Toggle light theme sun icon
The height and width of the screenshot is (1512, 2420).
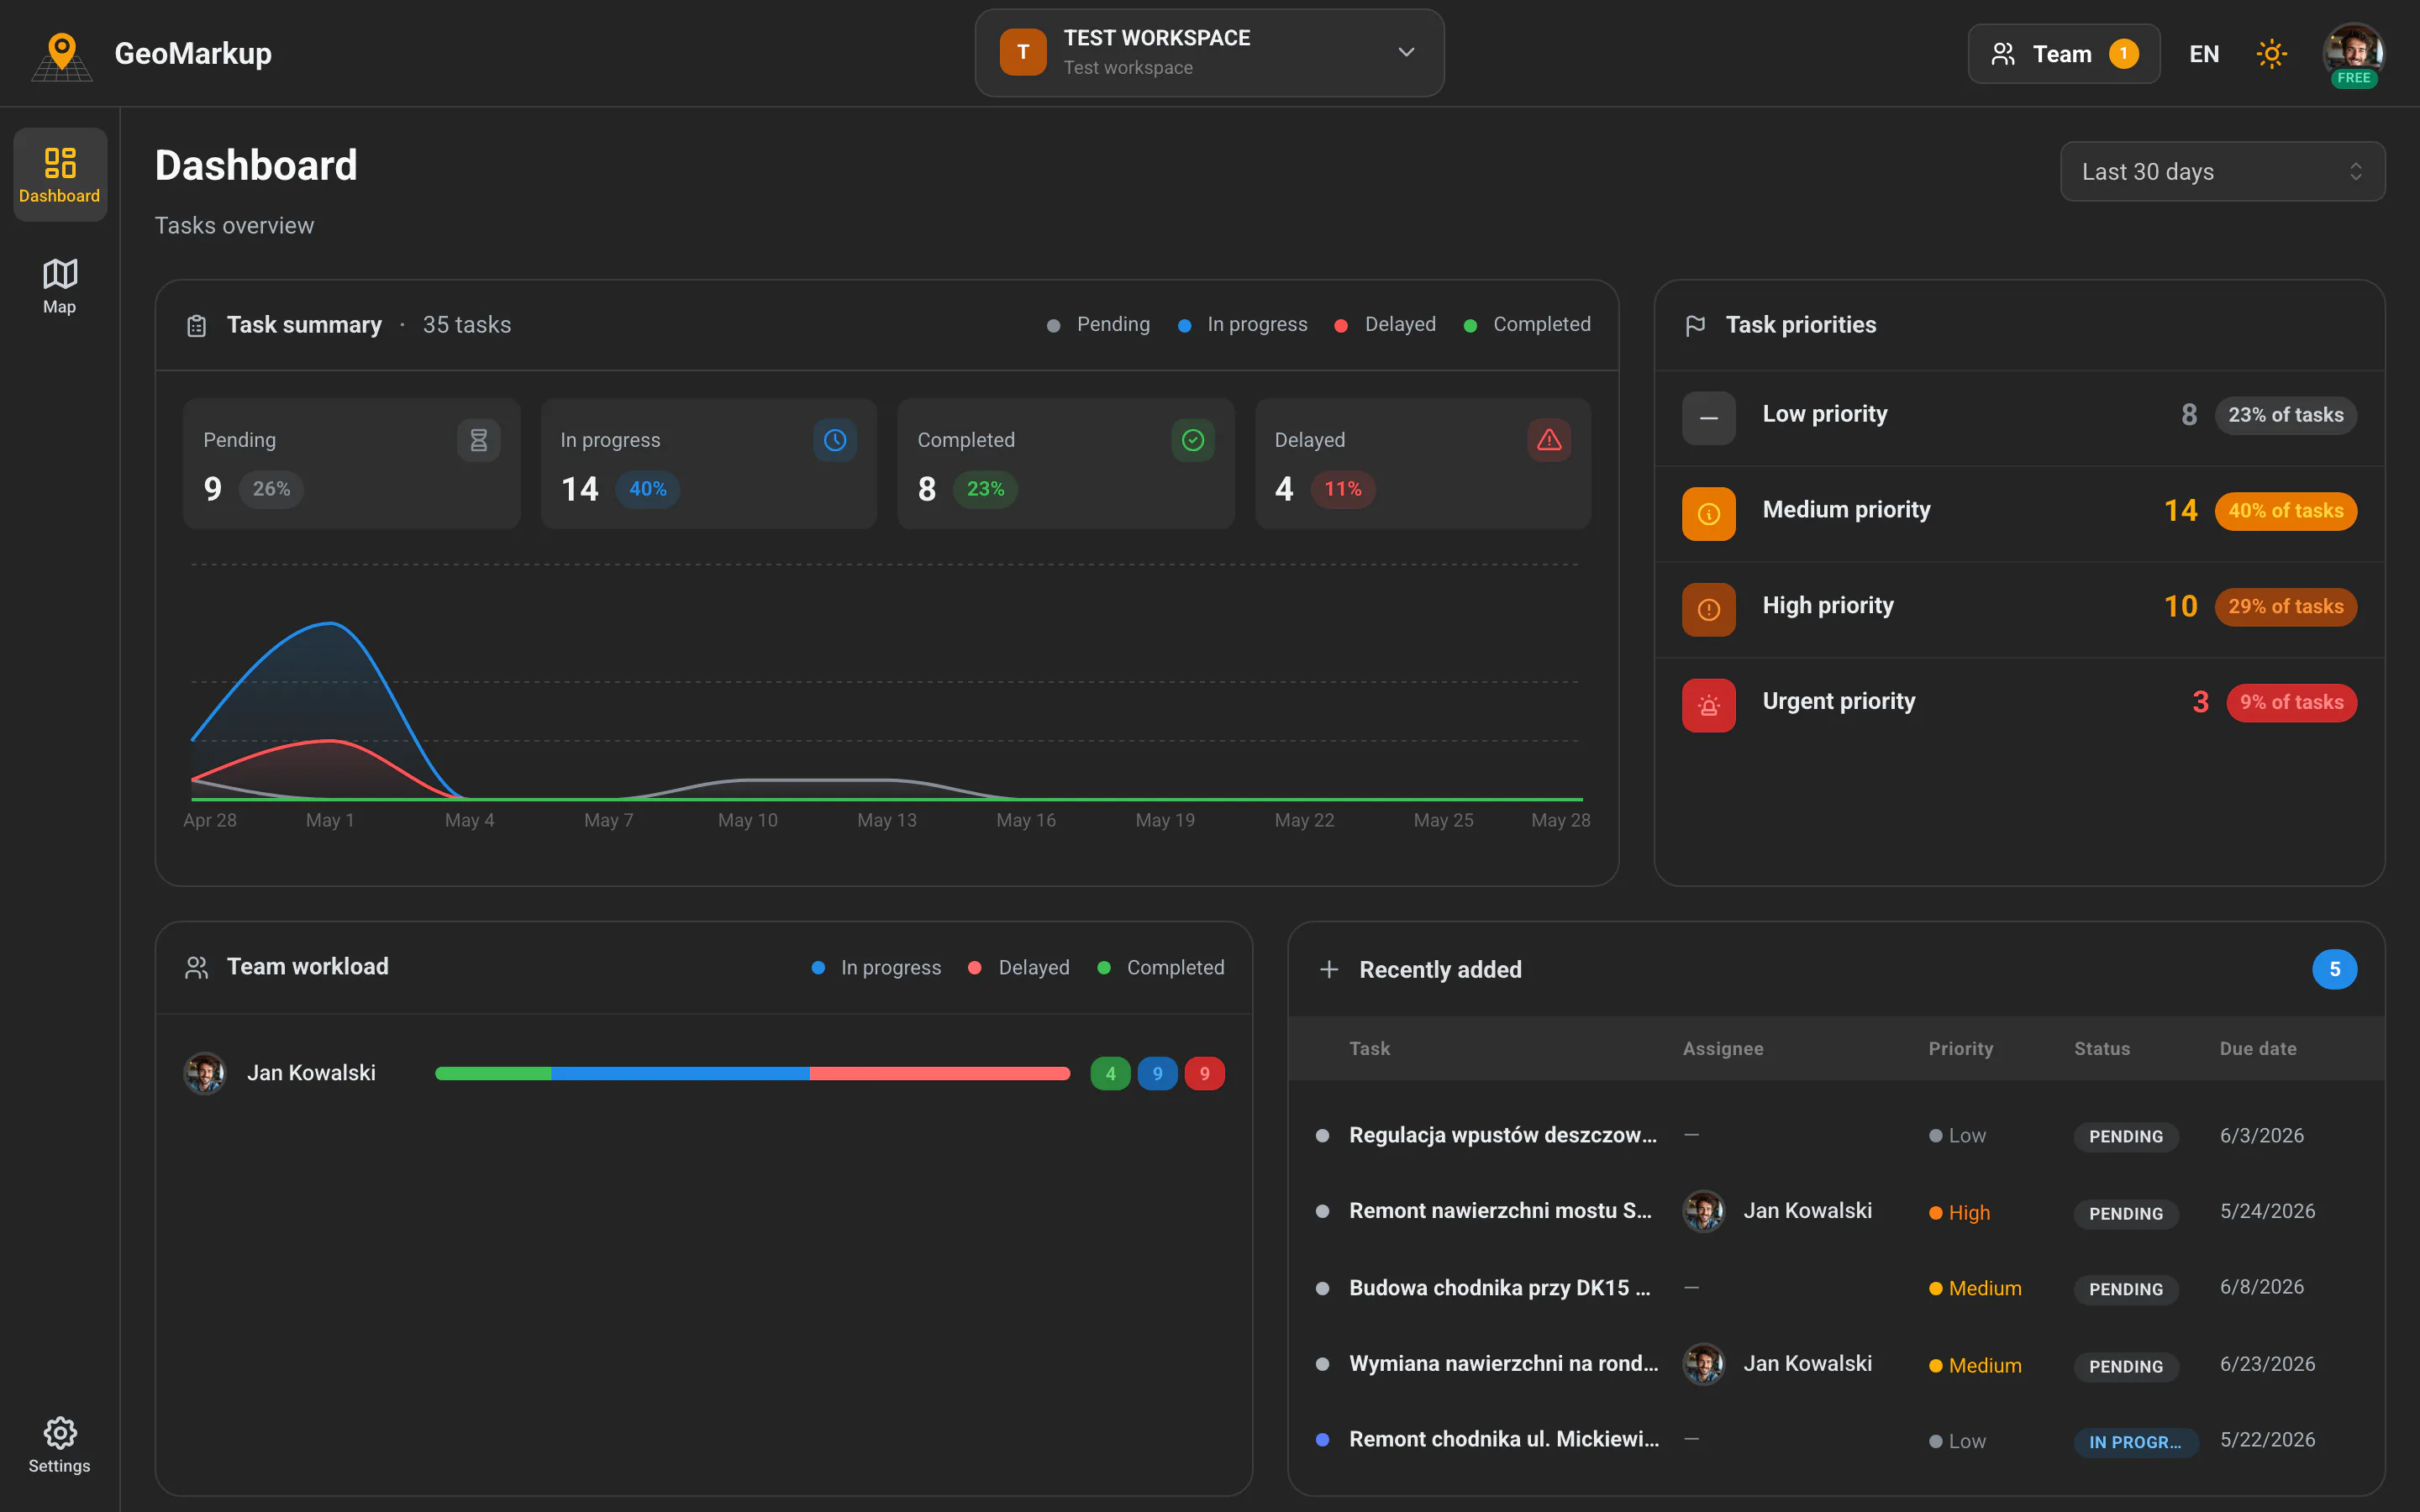pos(2272,54)
